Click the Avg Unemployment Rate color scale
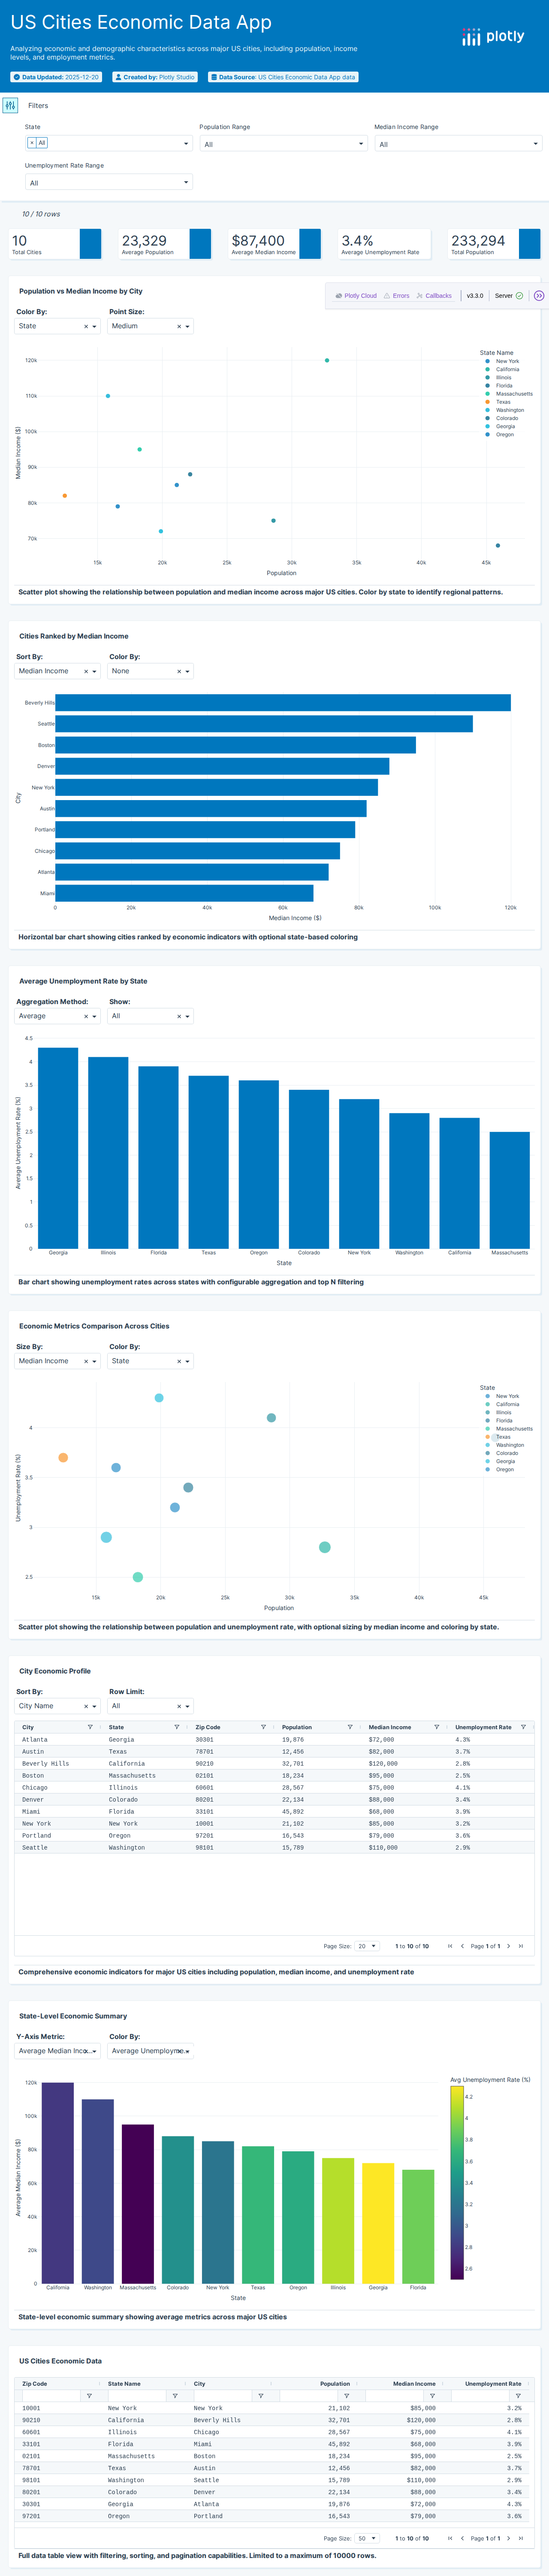The height and width of the screenshot is (2576, 549). tap(457, 2183)
